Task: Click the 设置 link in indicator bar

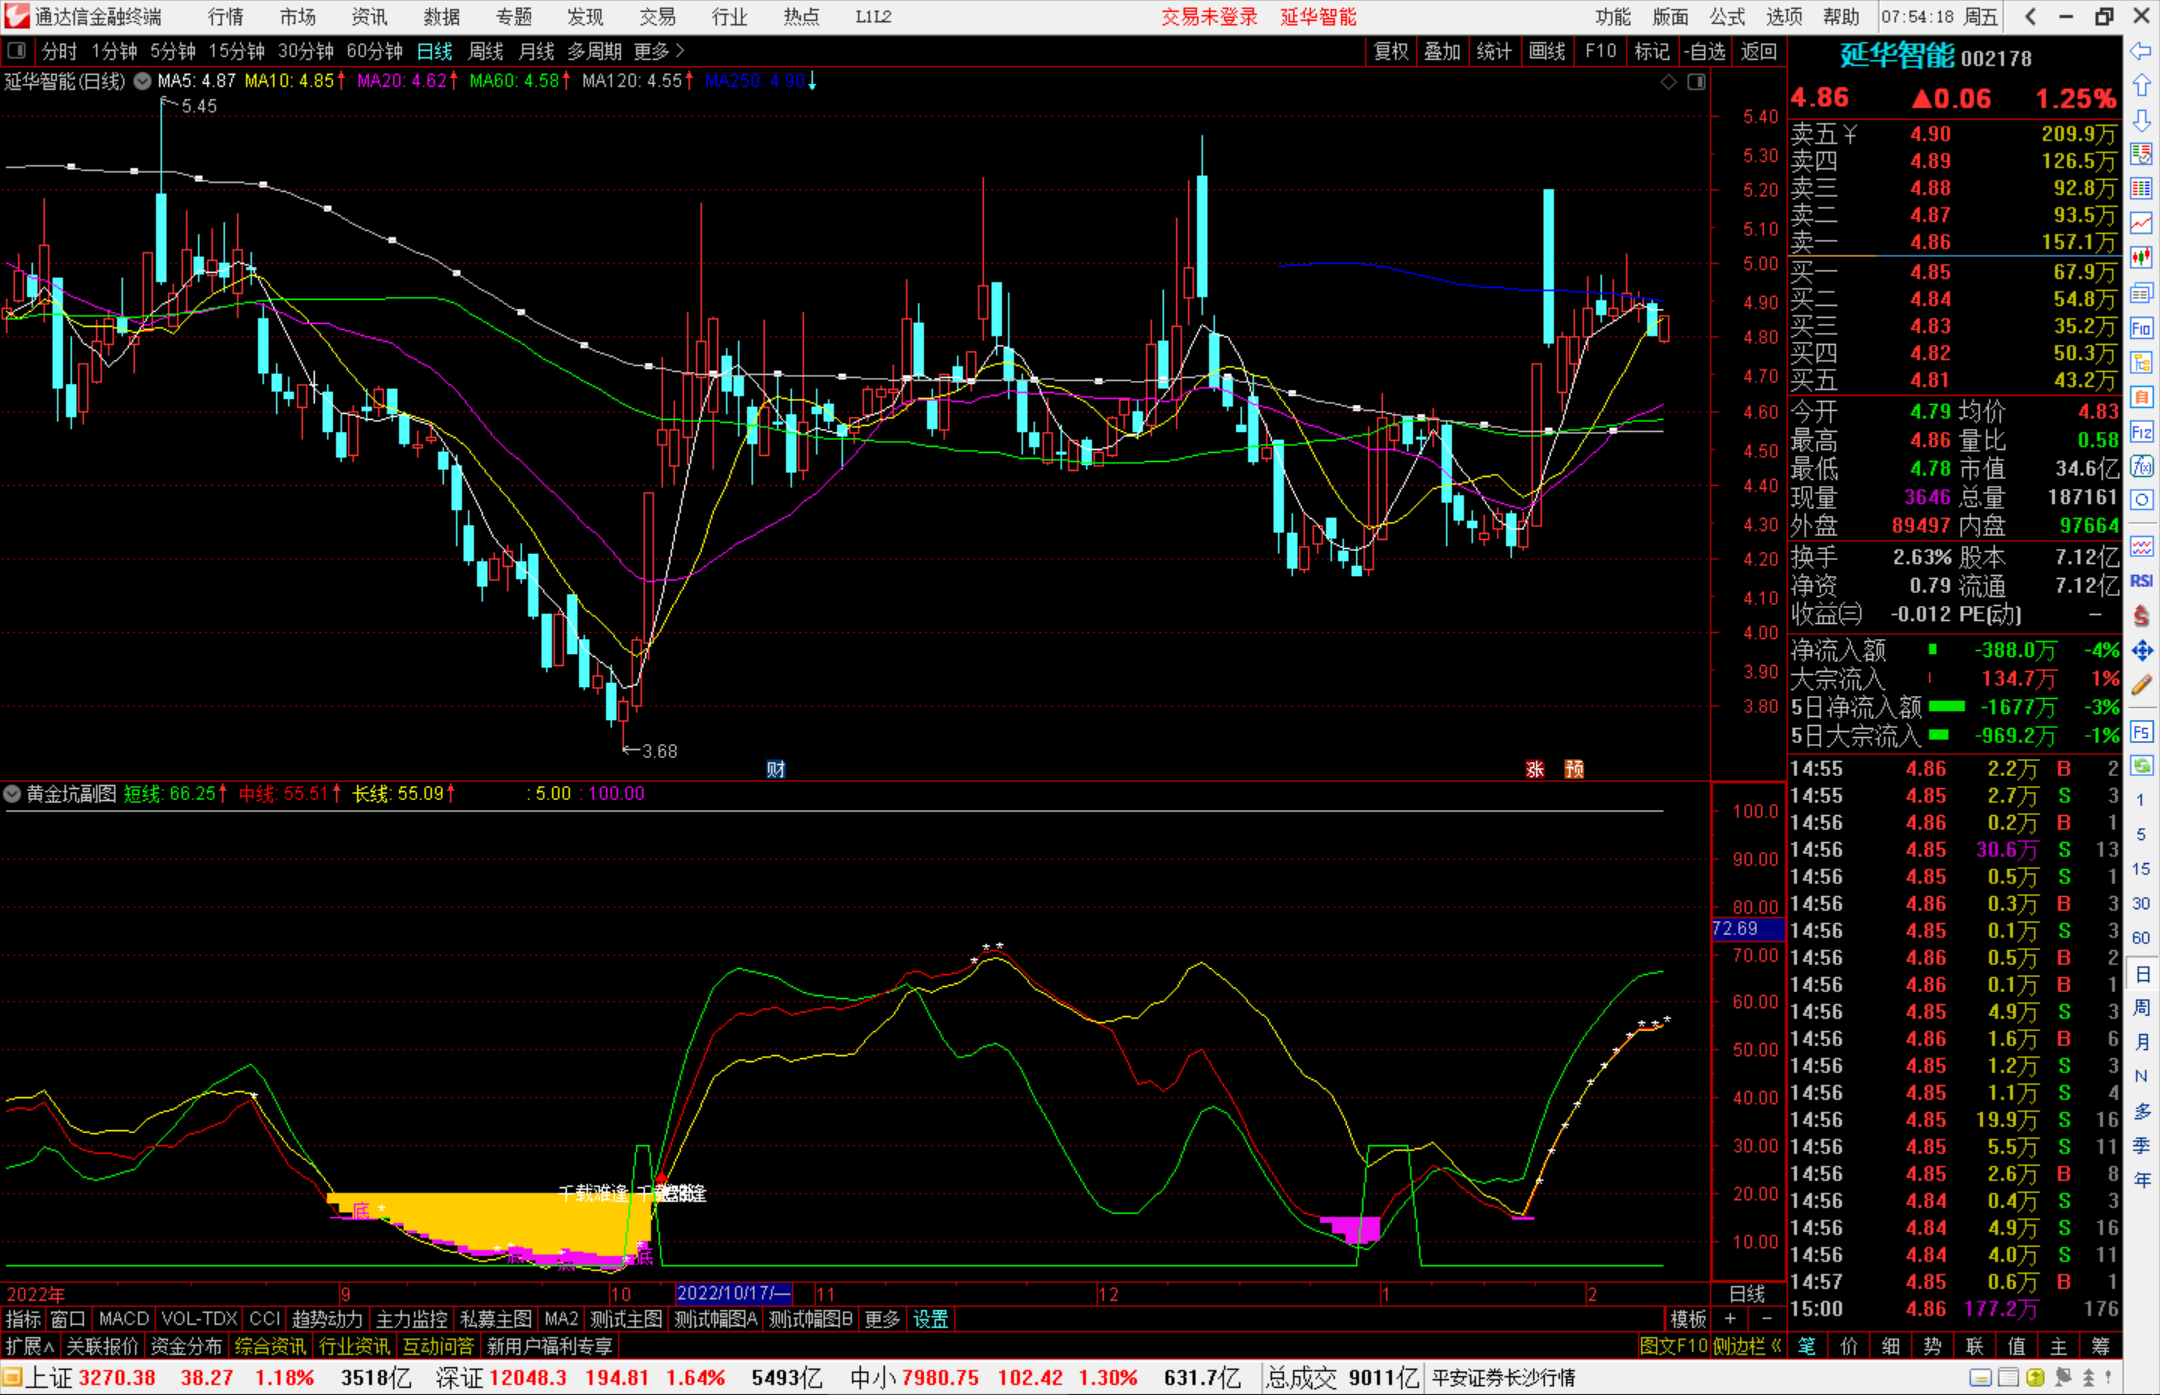Action: tap(930, 1319)
